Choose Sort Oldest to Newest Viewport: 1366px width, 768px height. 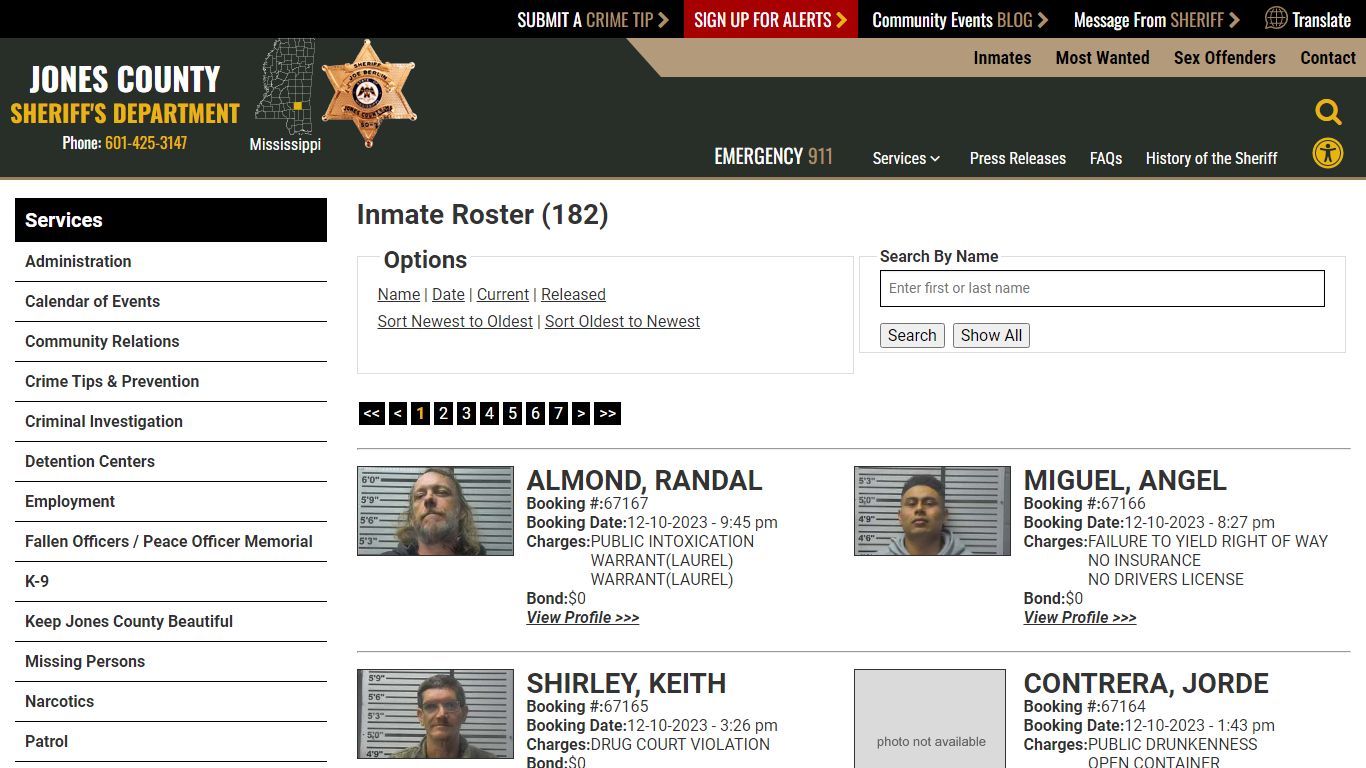622,321
